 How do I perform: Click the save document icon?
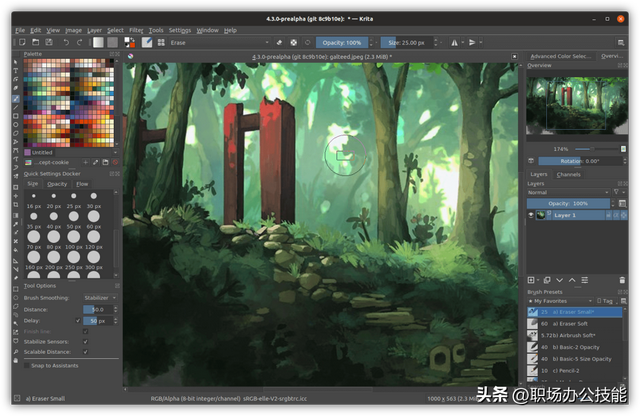pos(47,43)
